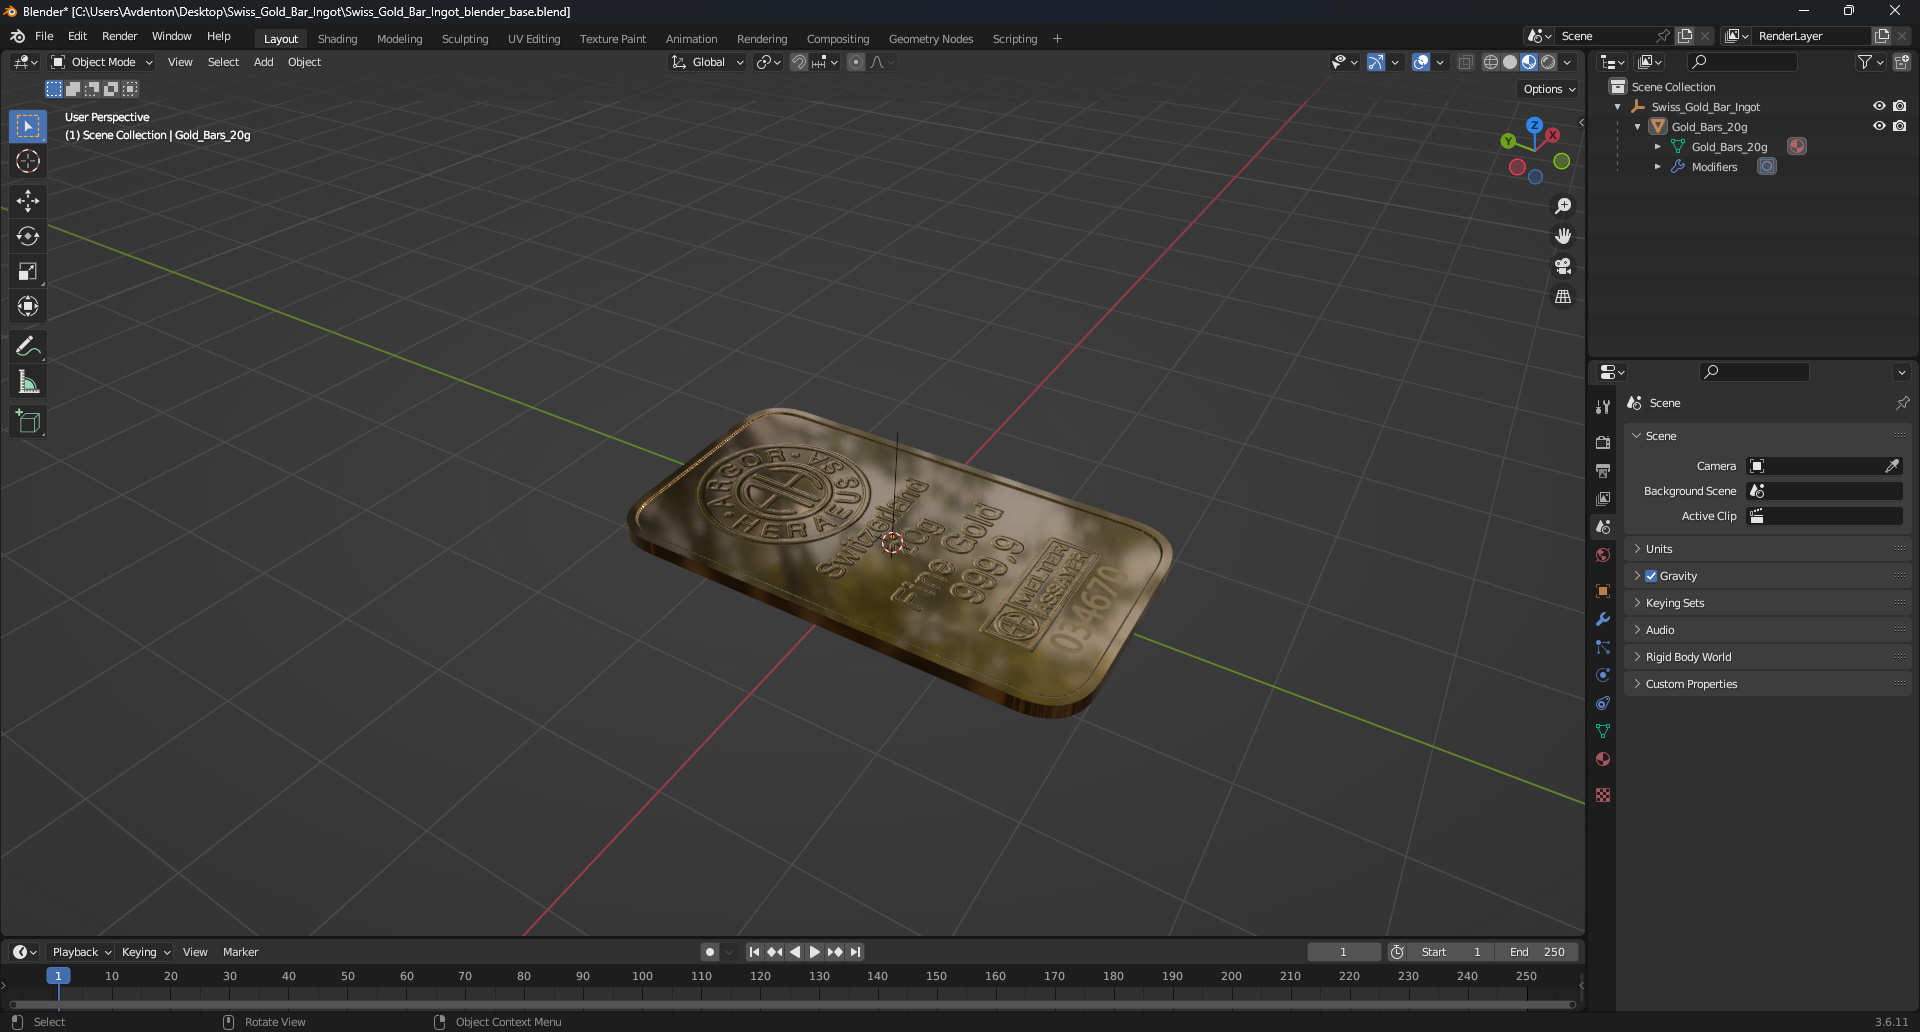The height and width of the screenshot is (1032, 1920).
Task: Click the pan hand viewport icon
Action: coord(1563,236)
